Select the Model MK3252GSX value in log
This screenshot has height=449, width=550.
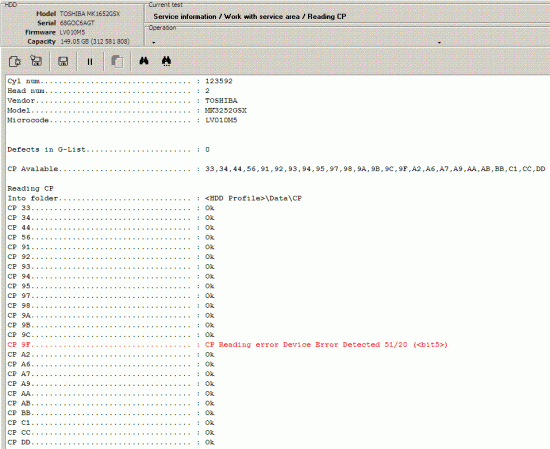pos(226,110)
